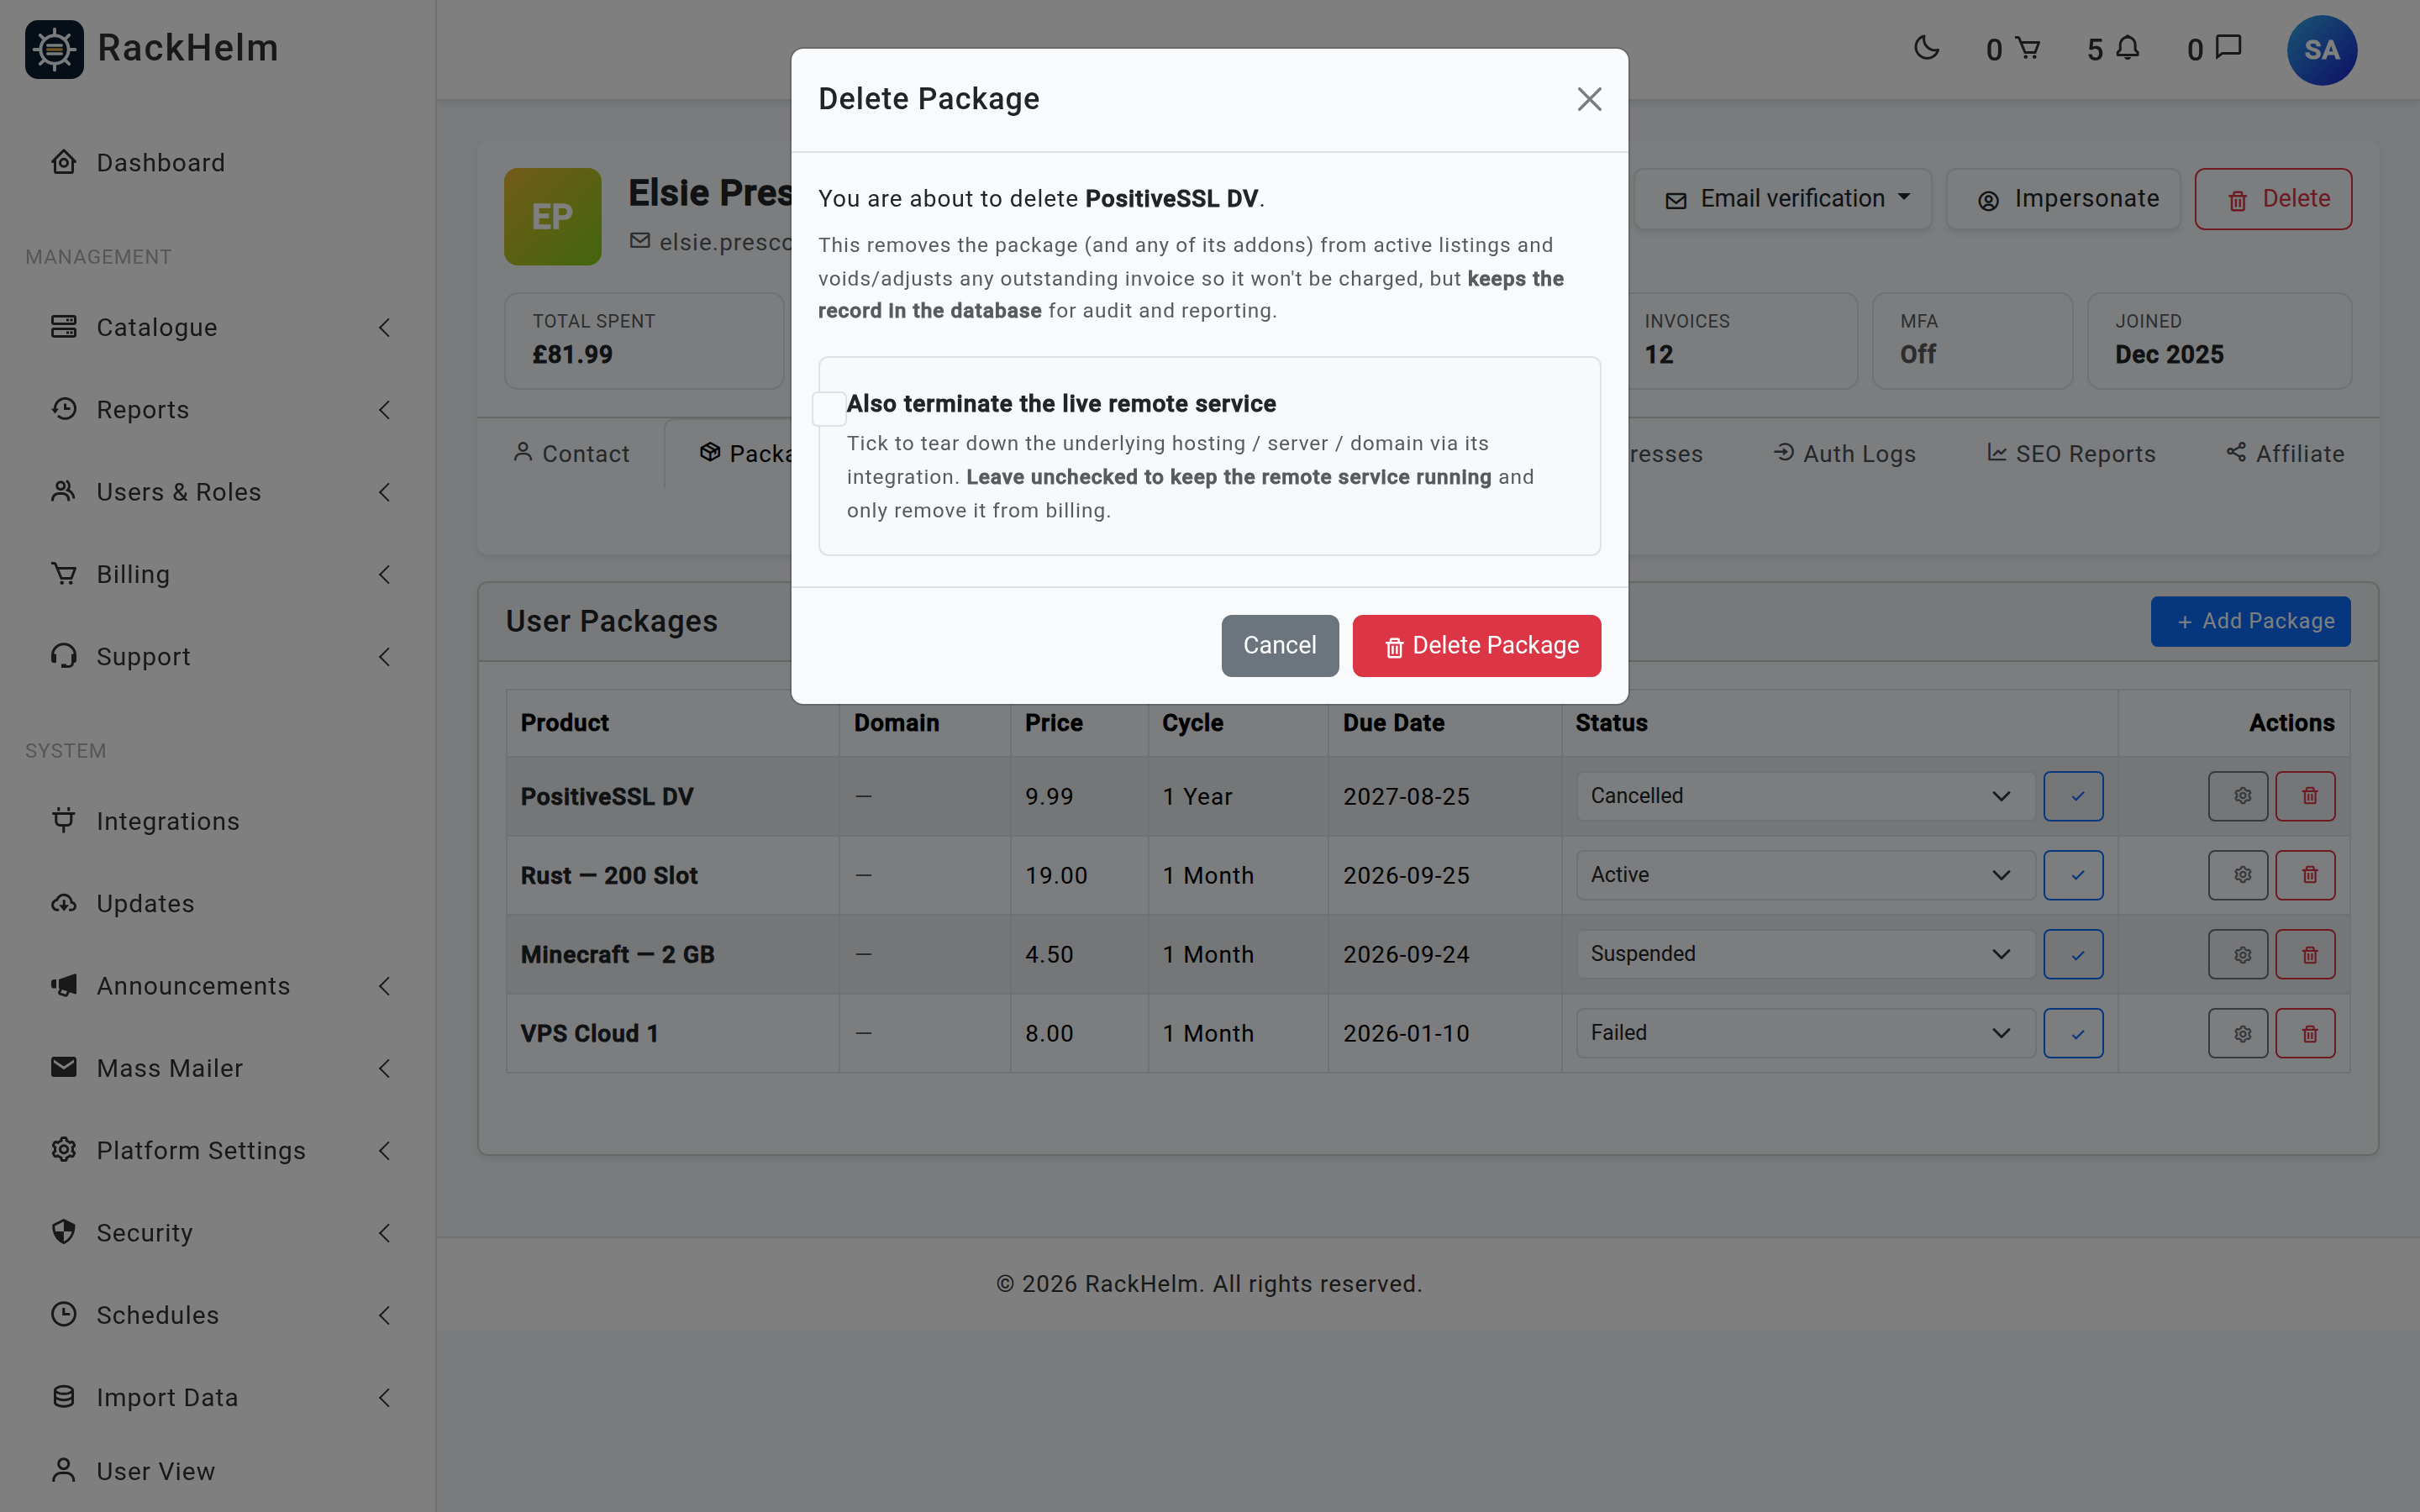Click the RackHelm logo icon
2420x1512 pixels.
tap(54, 49)
